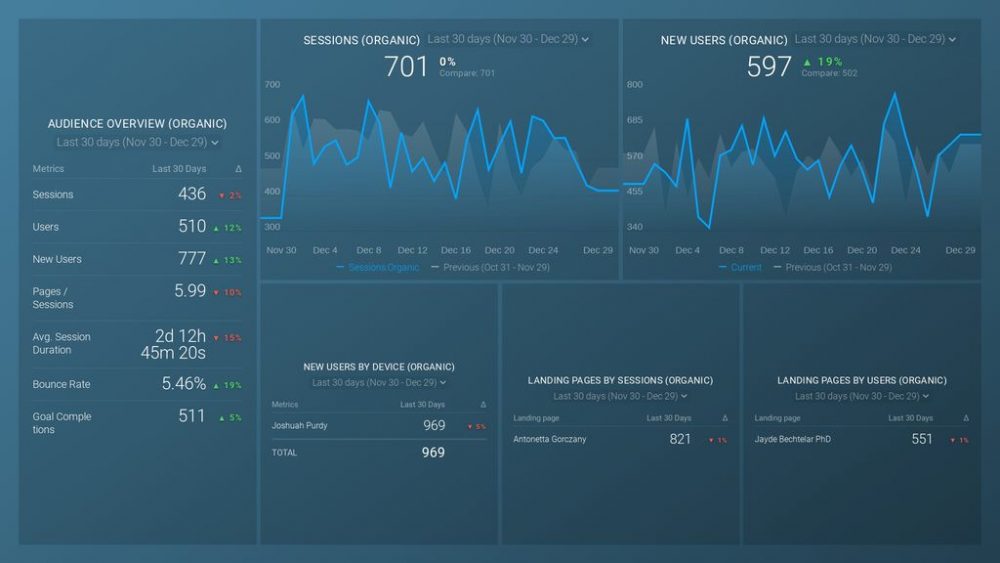Screen dimensions: 1000x563
Task: Click the delta header in New Users by Device
Action: (483, 405)
